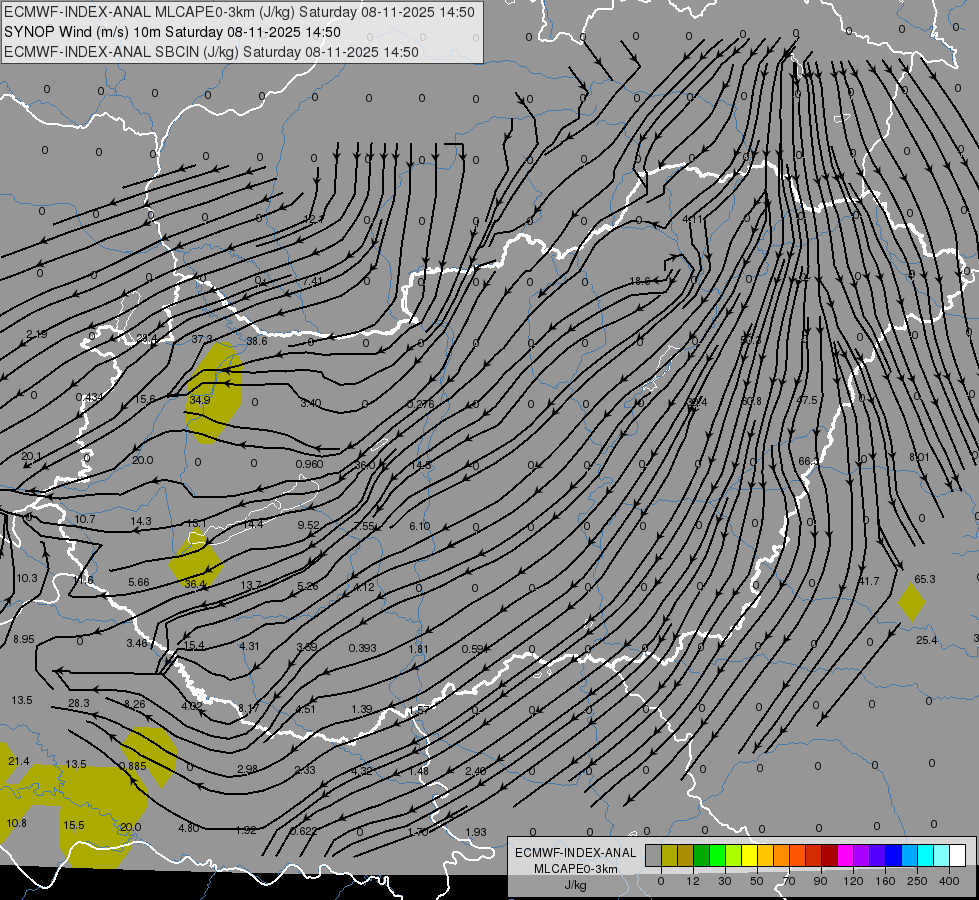Click the pure blue swatch after 160
979x900 pixels.
coord(893,856)
